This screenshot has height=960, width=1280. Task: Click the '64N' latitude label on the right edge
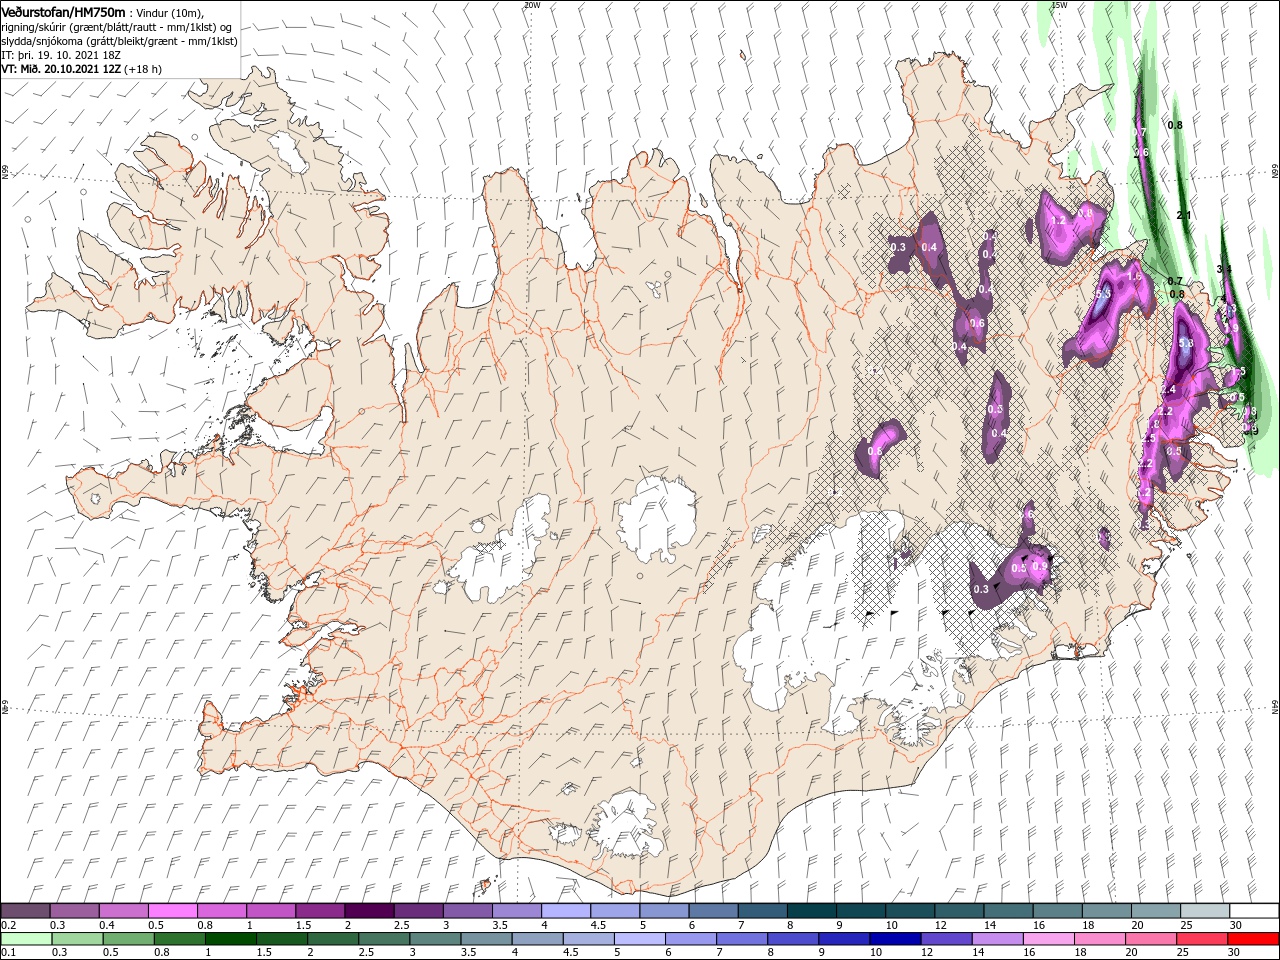(x=1275, y=707)
